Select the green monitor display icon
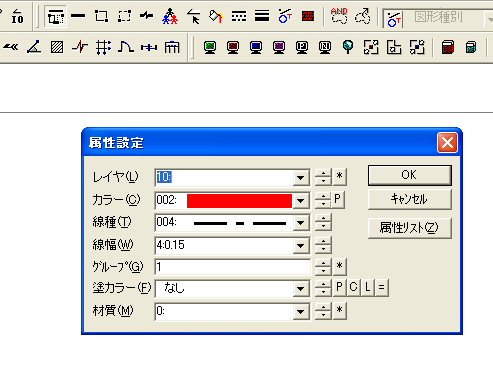The image size is (493, 375). (x=210, y=47)
